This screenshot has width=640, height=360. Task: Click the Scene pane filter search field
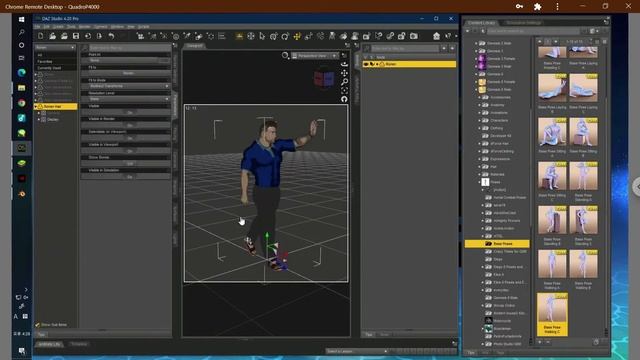(x=404, y=49)
